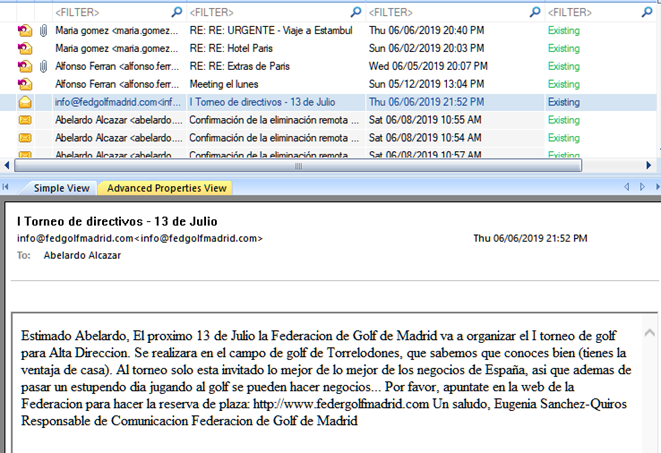
Task: Click envelope icon of 10:55 AM Abelardo Alcazar email
Action: pos(25,120)
